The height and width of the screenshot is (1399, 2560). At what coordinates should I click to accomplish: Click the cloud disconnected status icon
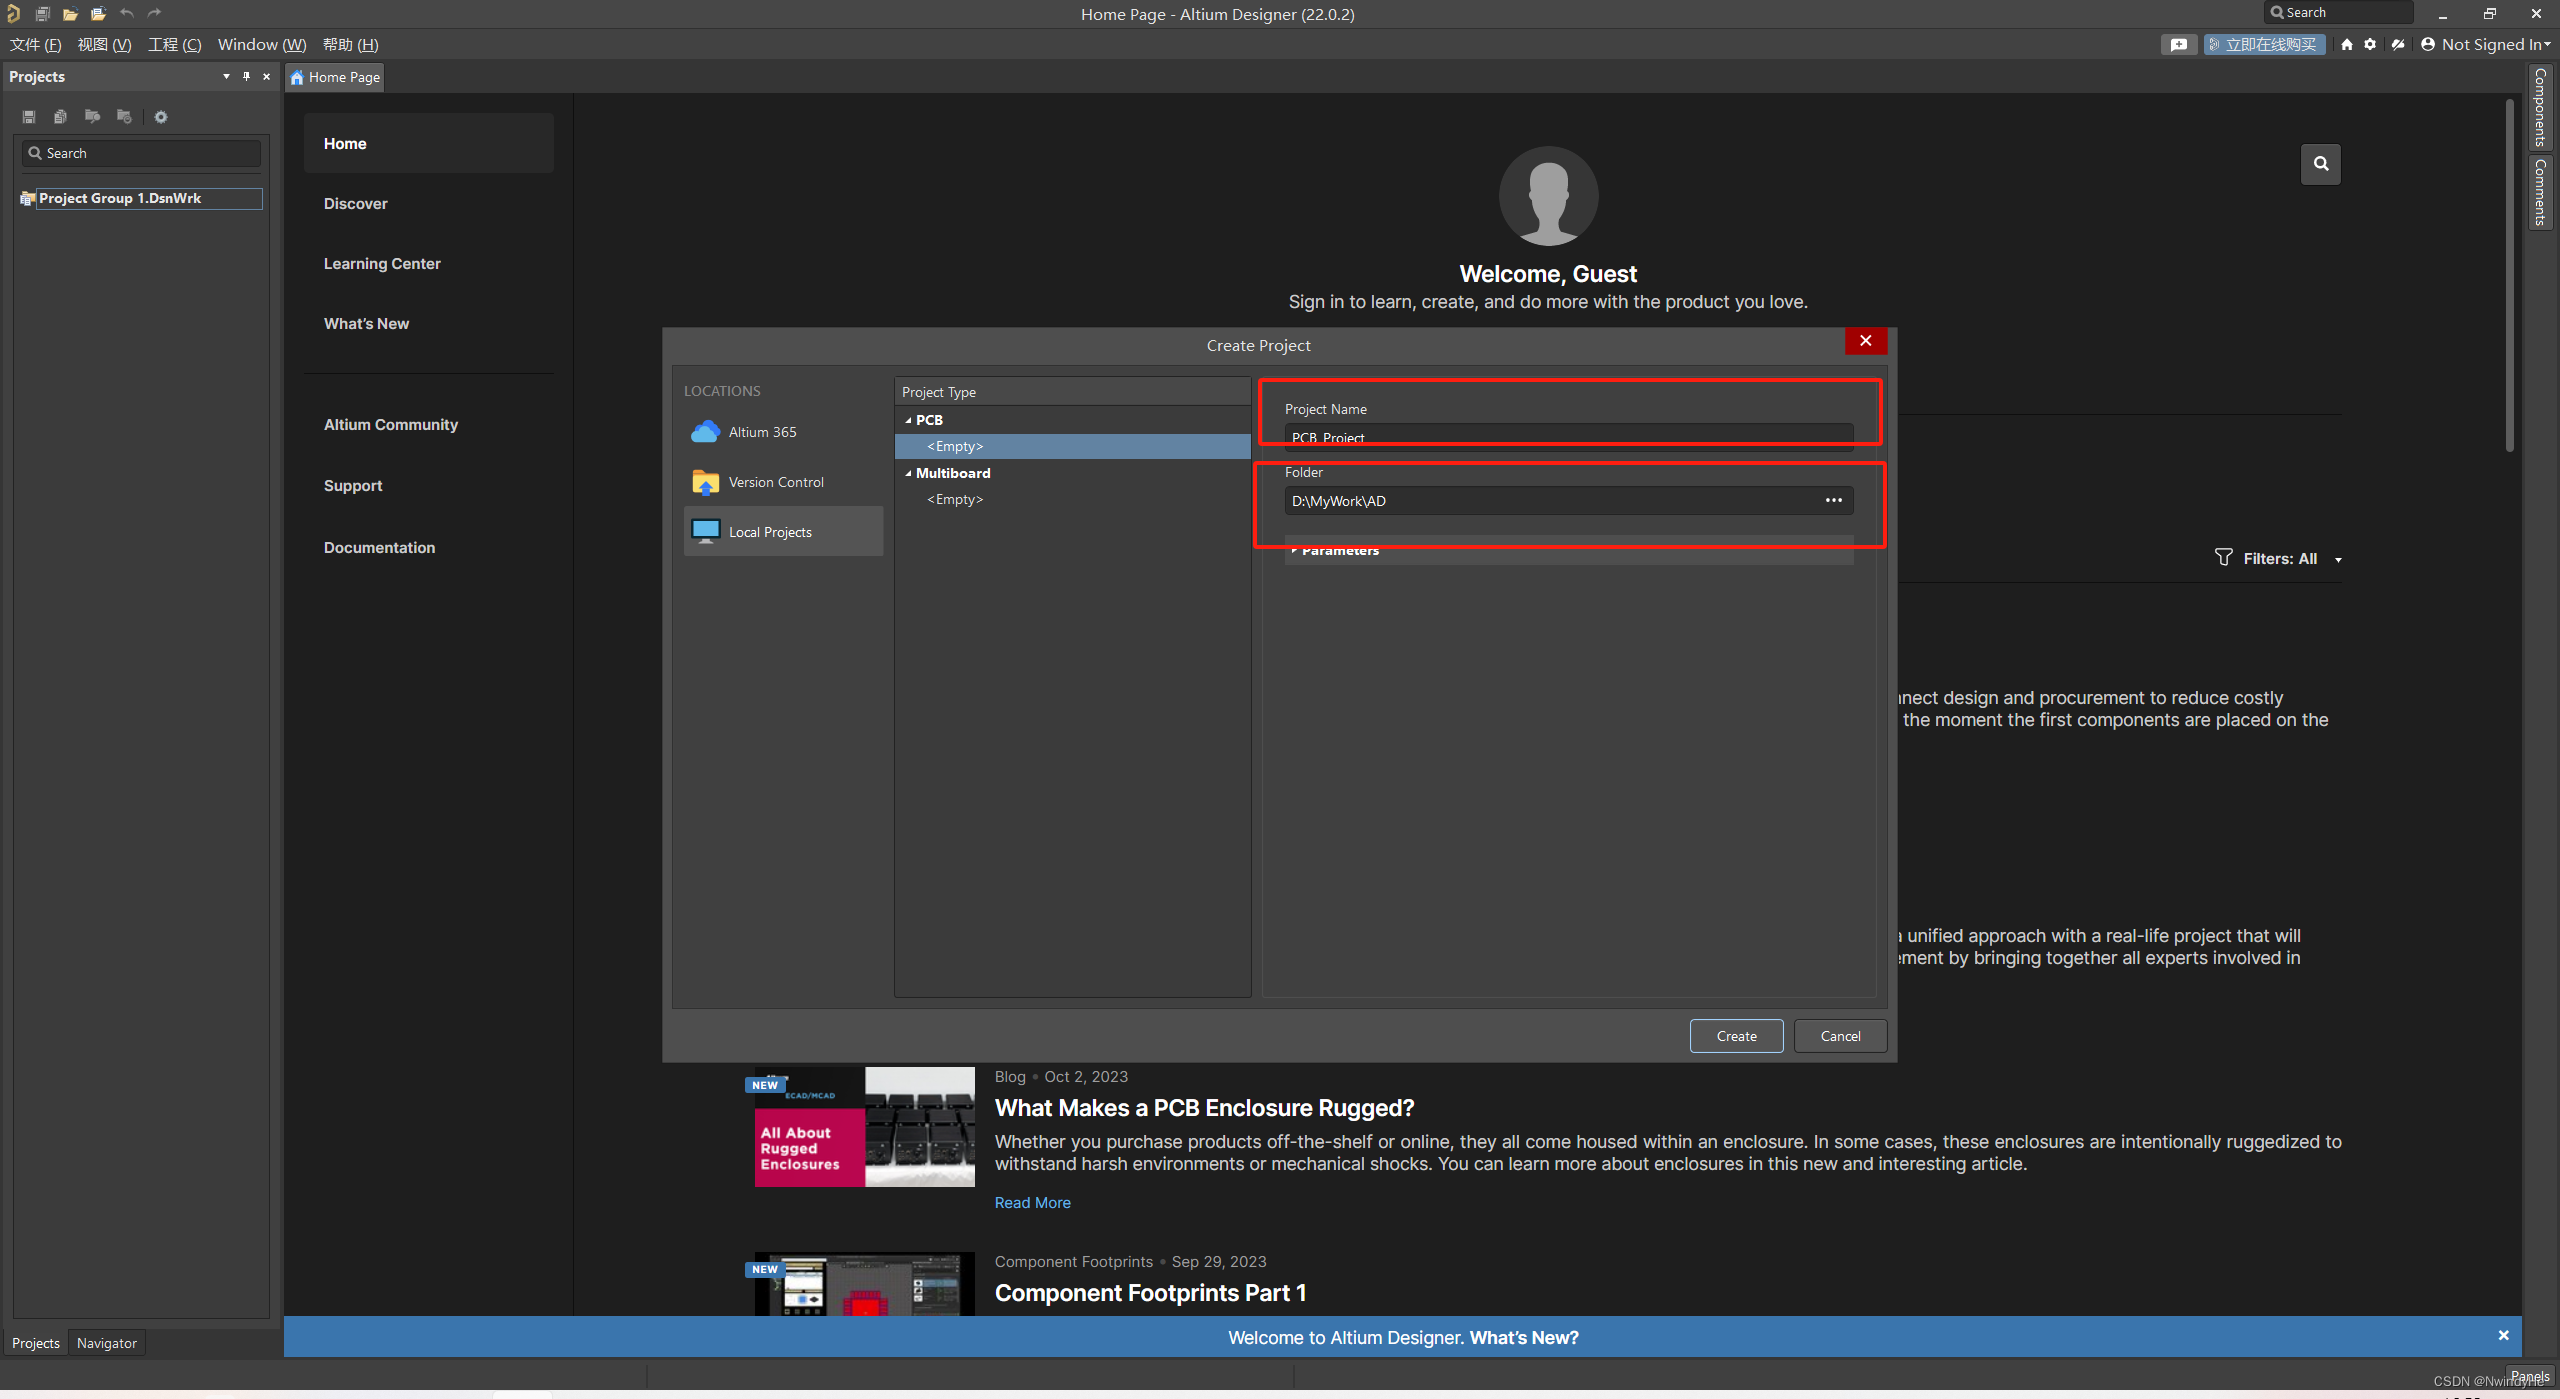tap(2398, 44)
